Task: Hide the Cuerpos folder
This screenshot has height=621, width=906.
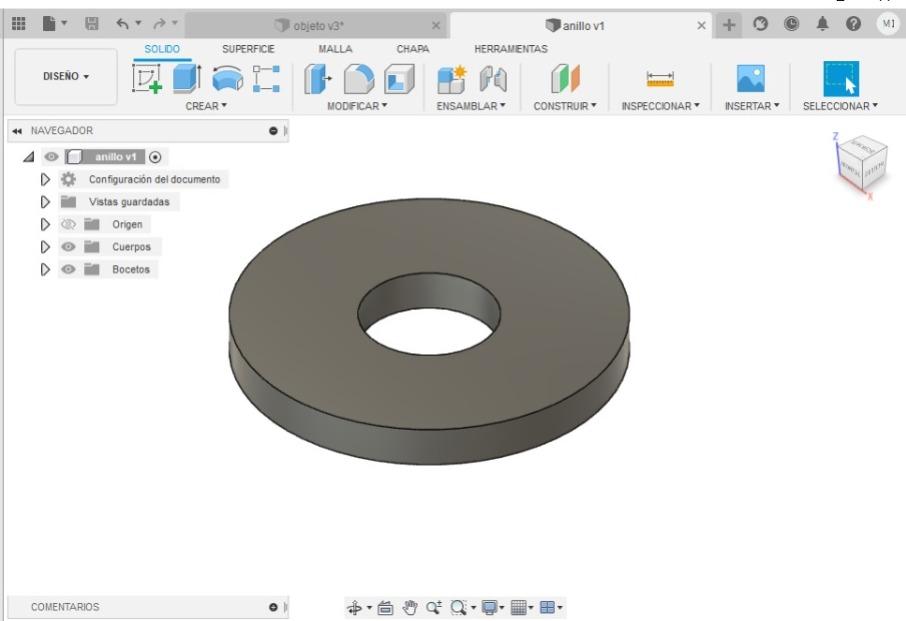Action: pyautogui.click(x=68, y=247)
